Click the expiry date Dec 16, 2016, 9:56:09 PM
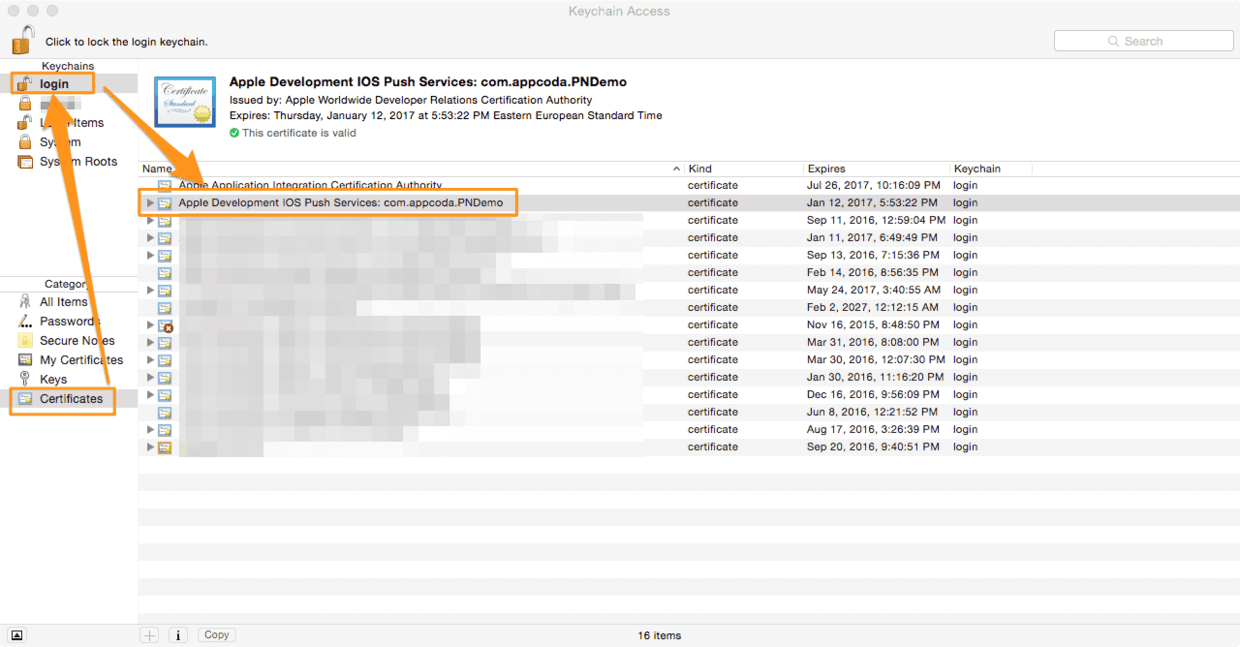Viewport: 1240px width, 647px height. coord(873,394)
